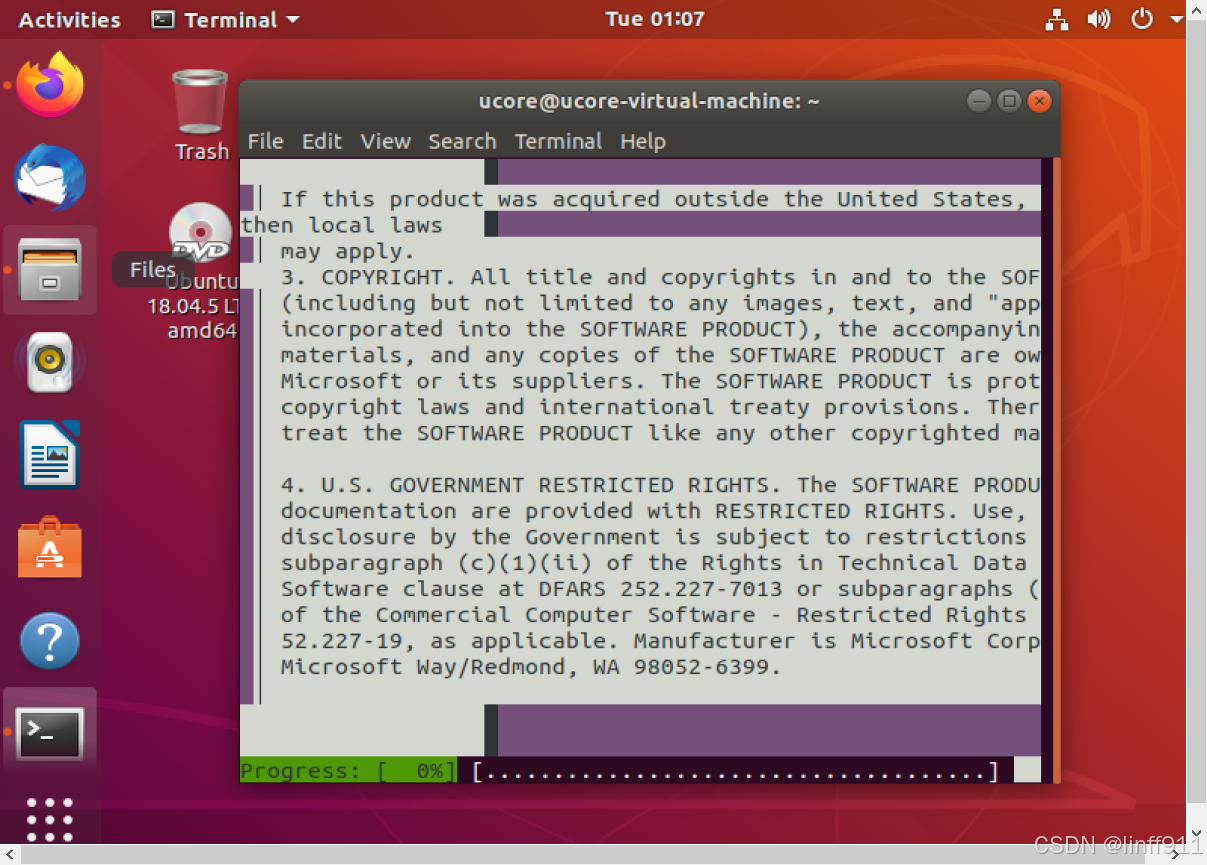Screen dimensions: 1207x865
Task: Open the Help menu in terminal
Action: [x=643, y=141]
